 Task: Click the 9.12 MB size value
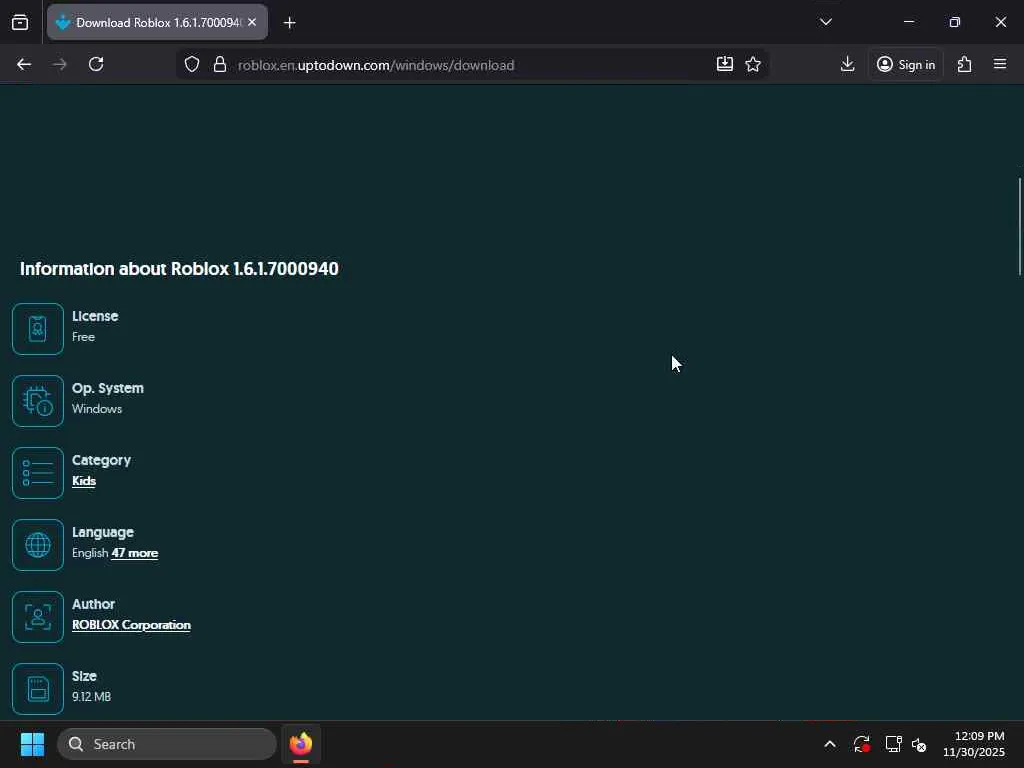tap(91, 697)
